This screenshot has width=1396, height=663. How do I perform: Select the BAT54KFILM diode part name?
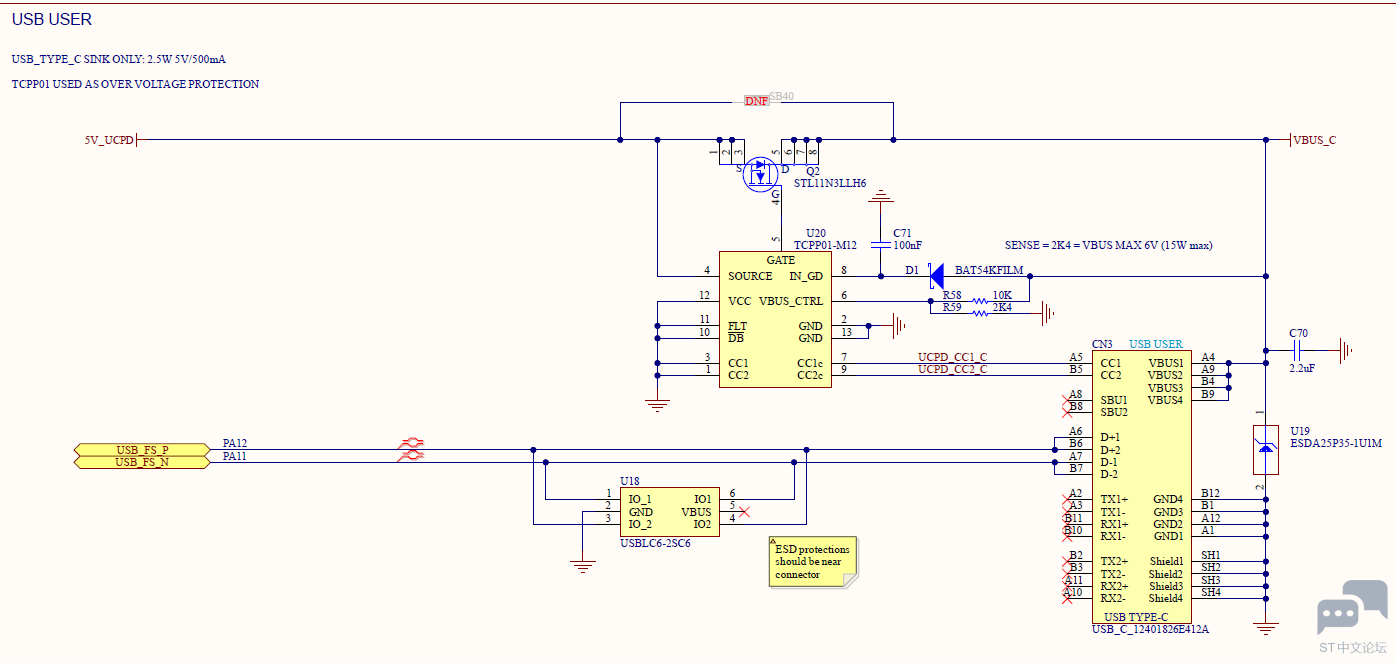(x=989, y=271)
